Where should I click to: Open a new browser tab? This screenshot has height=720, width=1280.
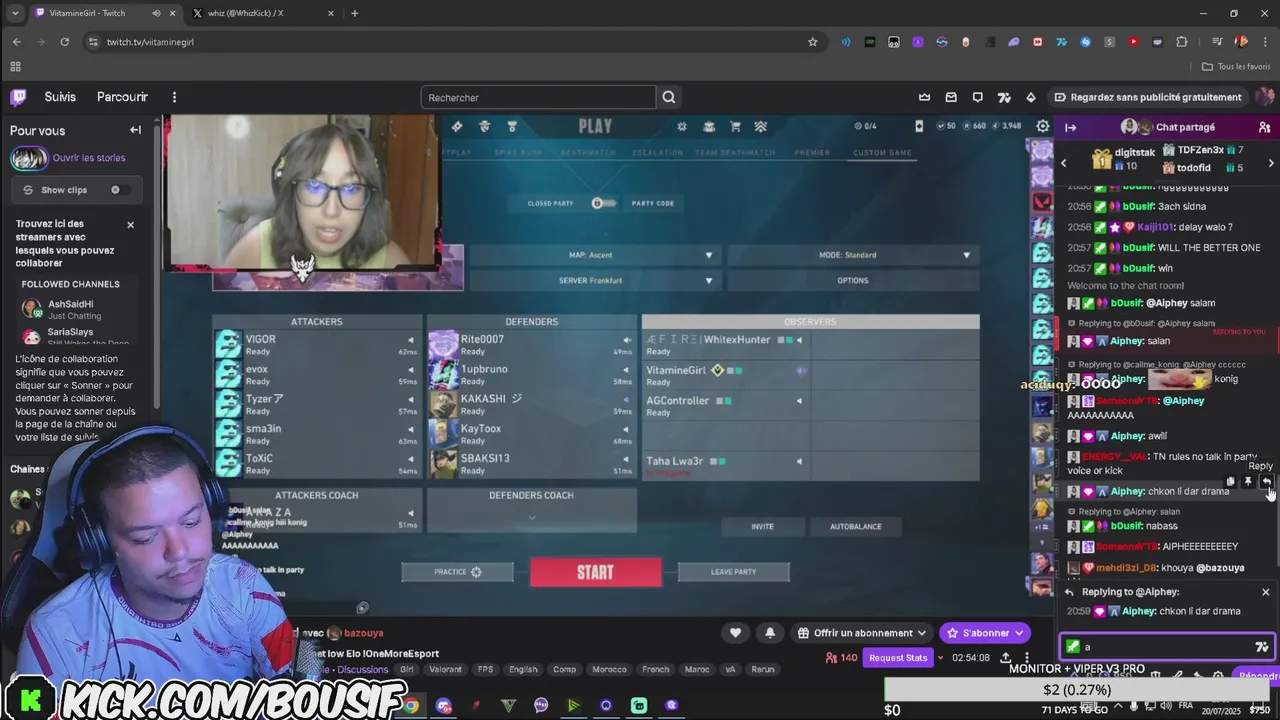click(354, 13)
